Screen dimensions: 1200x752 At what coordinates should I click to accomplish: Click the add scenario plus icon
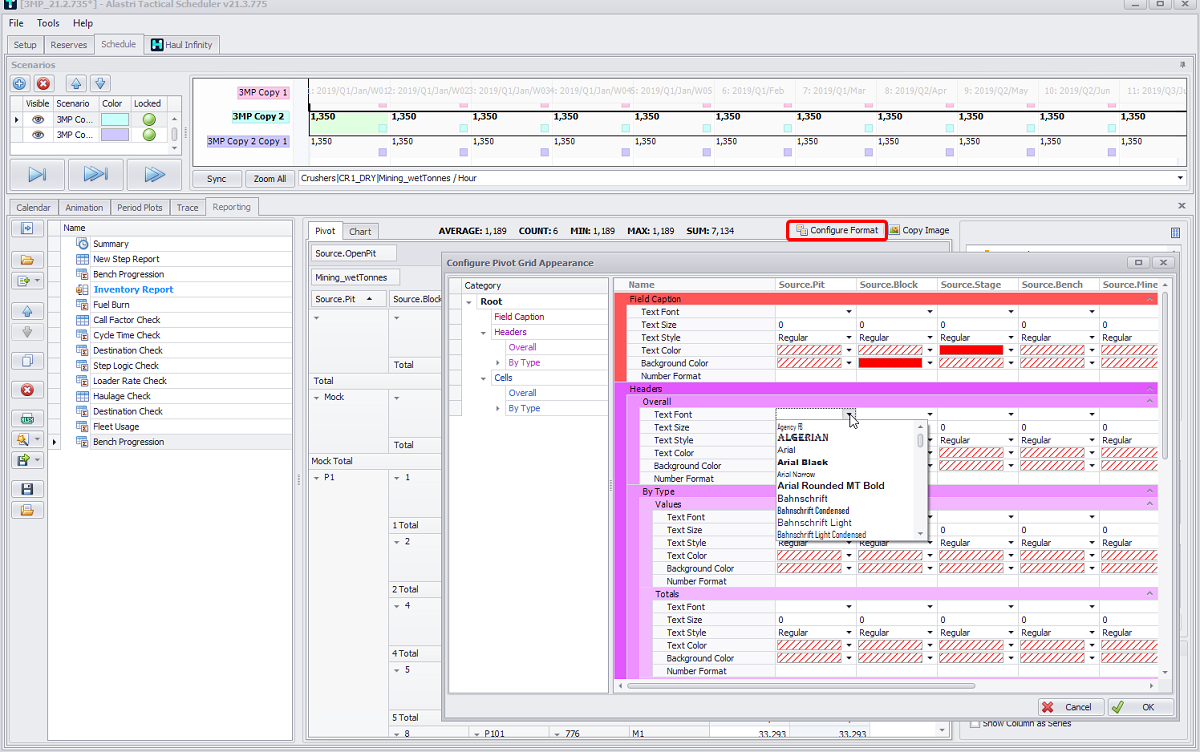click(x=20, y=84)
